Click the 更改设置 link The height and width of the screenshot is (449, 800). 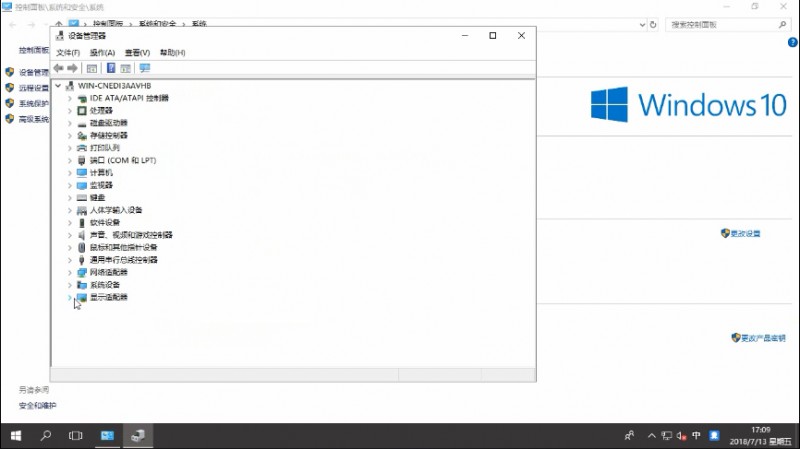point(745,234)
